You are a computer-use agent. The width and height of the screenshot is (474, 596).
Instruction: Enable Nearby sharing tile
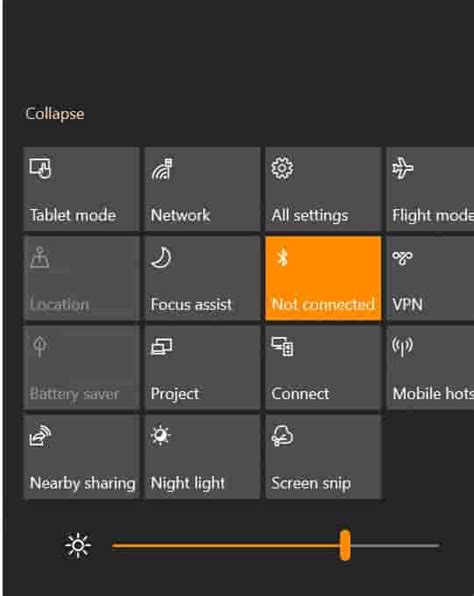(82, 457)
